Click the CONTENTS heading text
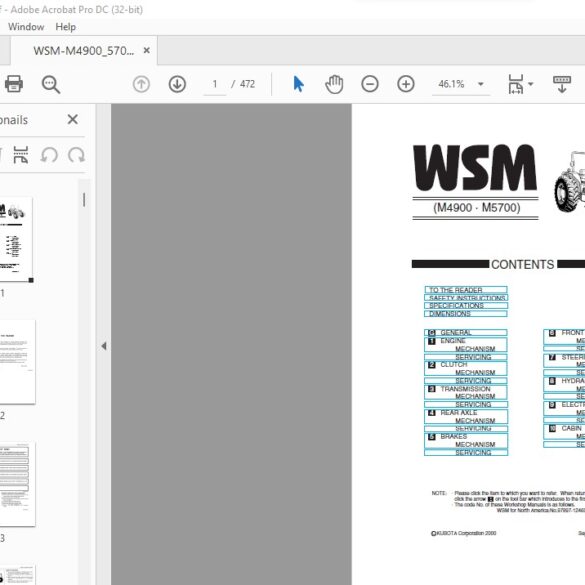 (x=522, y=265)
